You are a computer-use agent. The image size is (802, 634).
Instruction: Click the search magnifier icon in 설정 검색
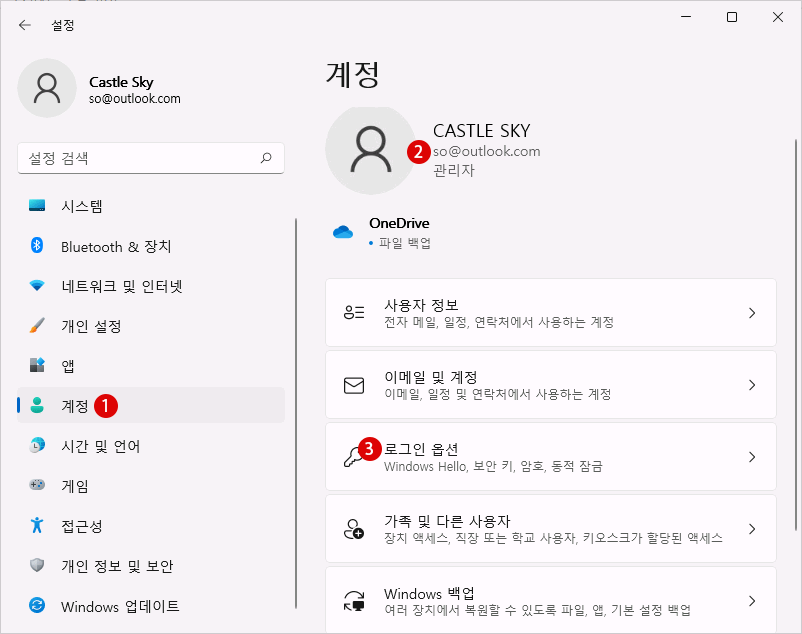[266, 158]
